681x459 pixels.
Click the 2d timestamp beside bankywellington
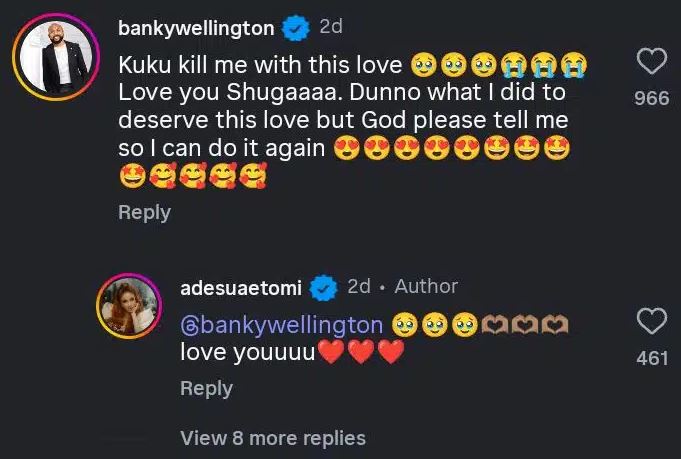(x=330, y=28)
